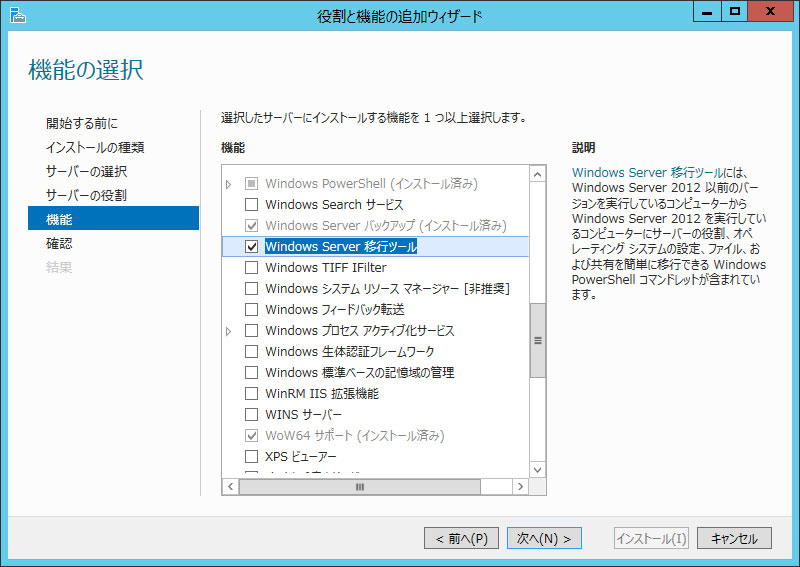Select the XPS ビューアー row text
The image size is (800, 567).
pyautogui.click(x=301, y=456)
